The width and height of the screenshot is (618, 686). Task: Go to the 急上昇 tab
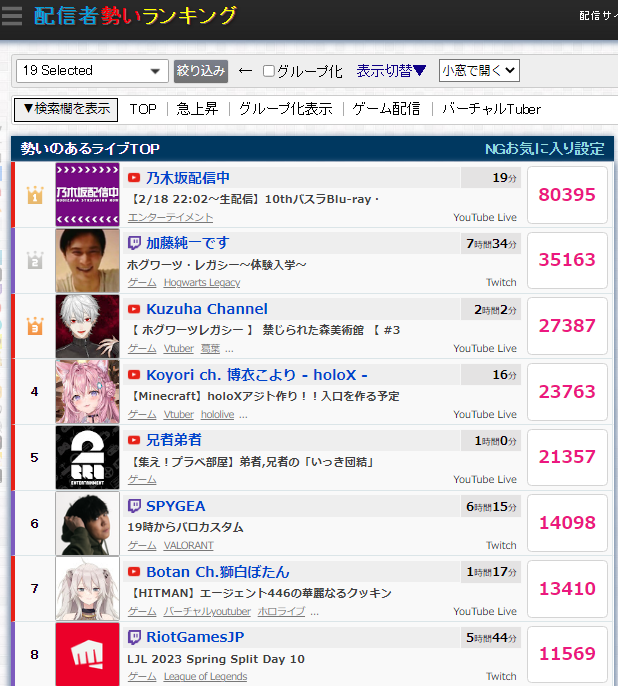[x=197, y=109]
